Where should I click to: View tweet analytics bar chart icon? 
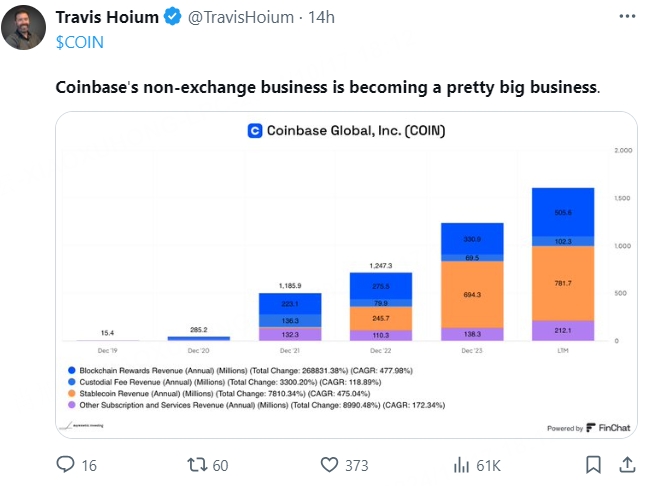(461, 465)
